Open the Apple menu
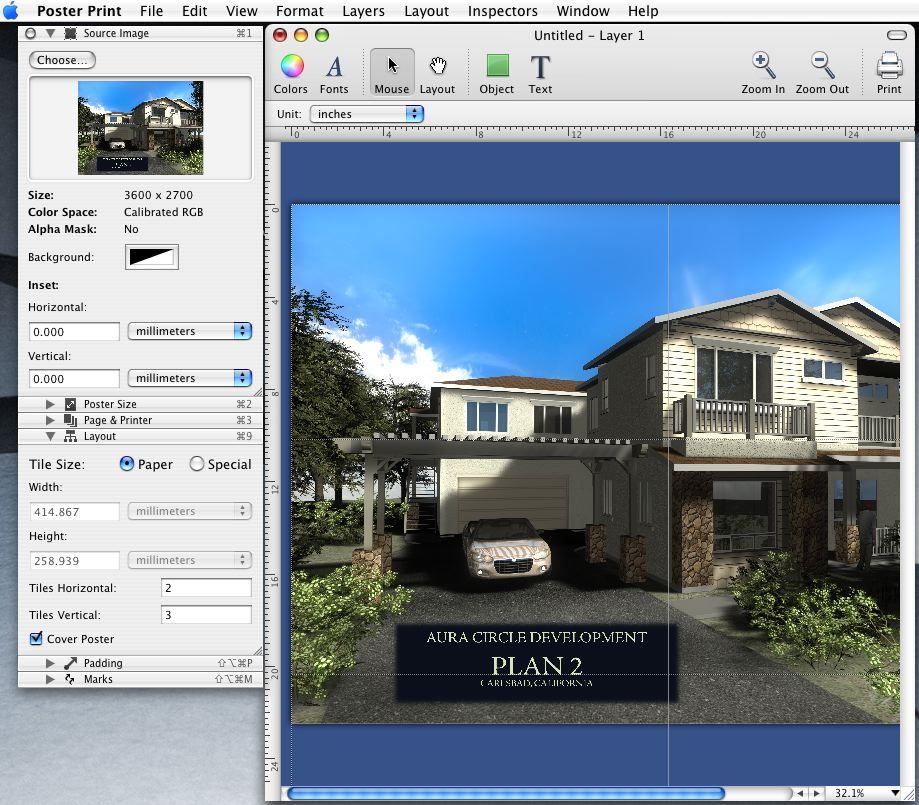 pyautogui.click(x=11, y=11)
